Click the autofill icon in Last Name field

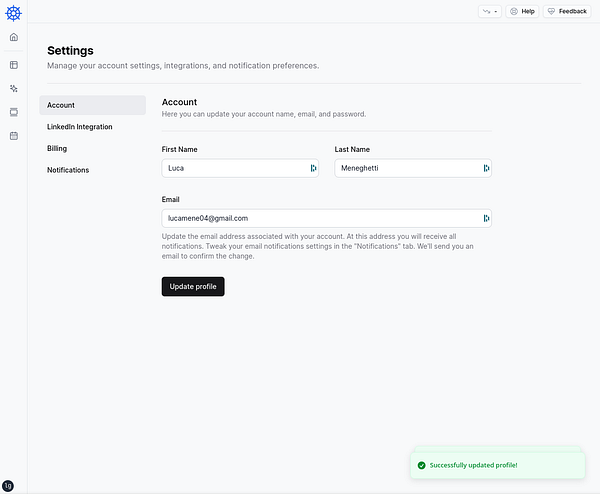[x=486, y=168]
